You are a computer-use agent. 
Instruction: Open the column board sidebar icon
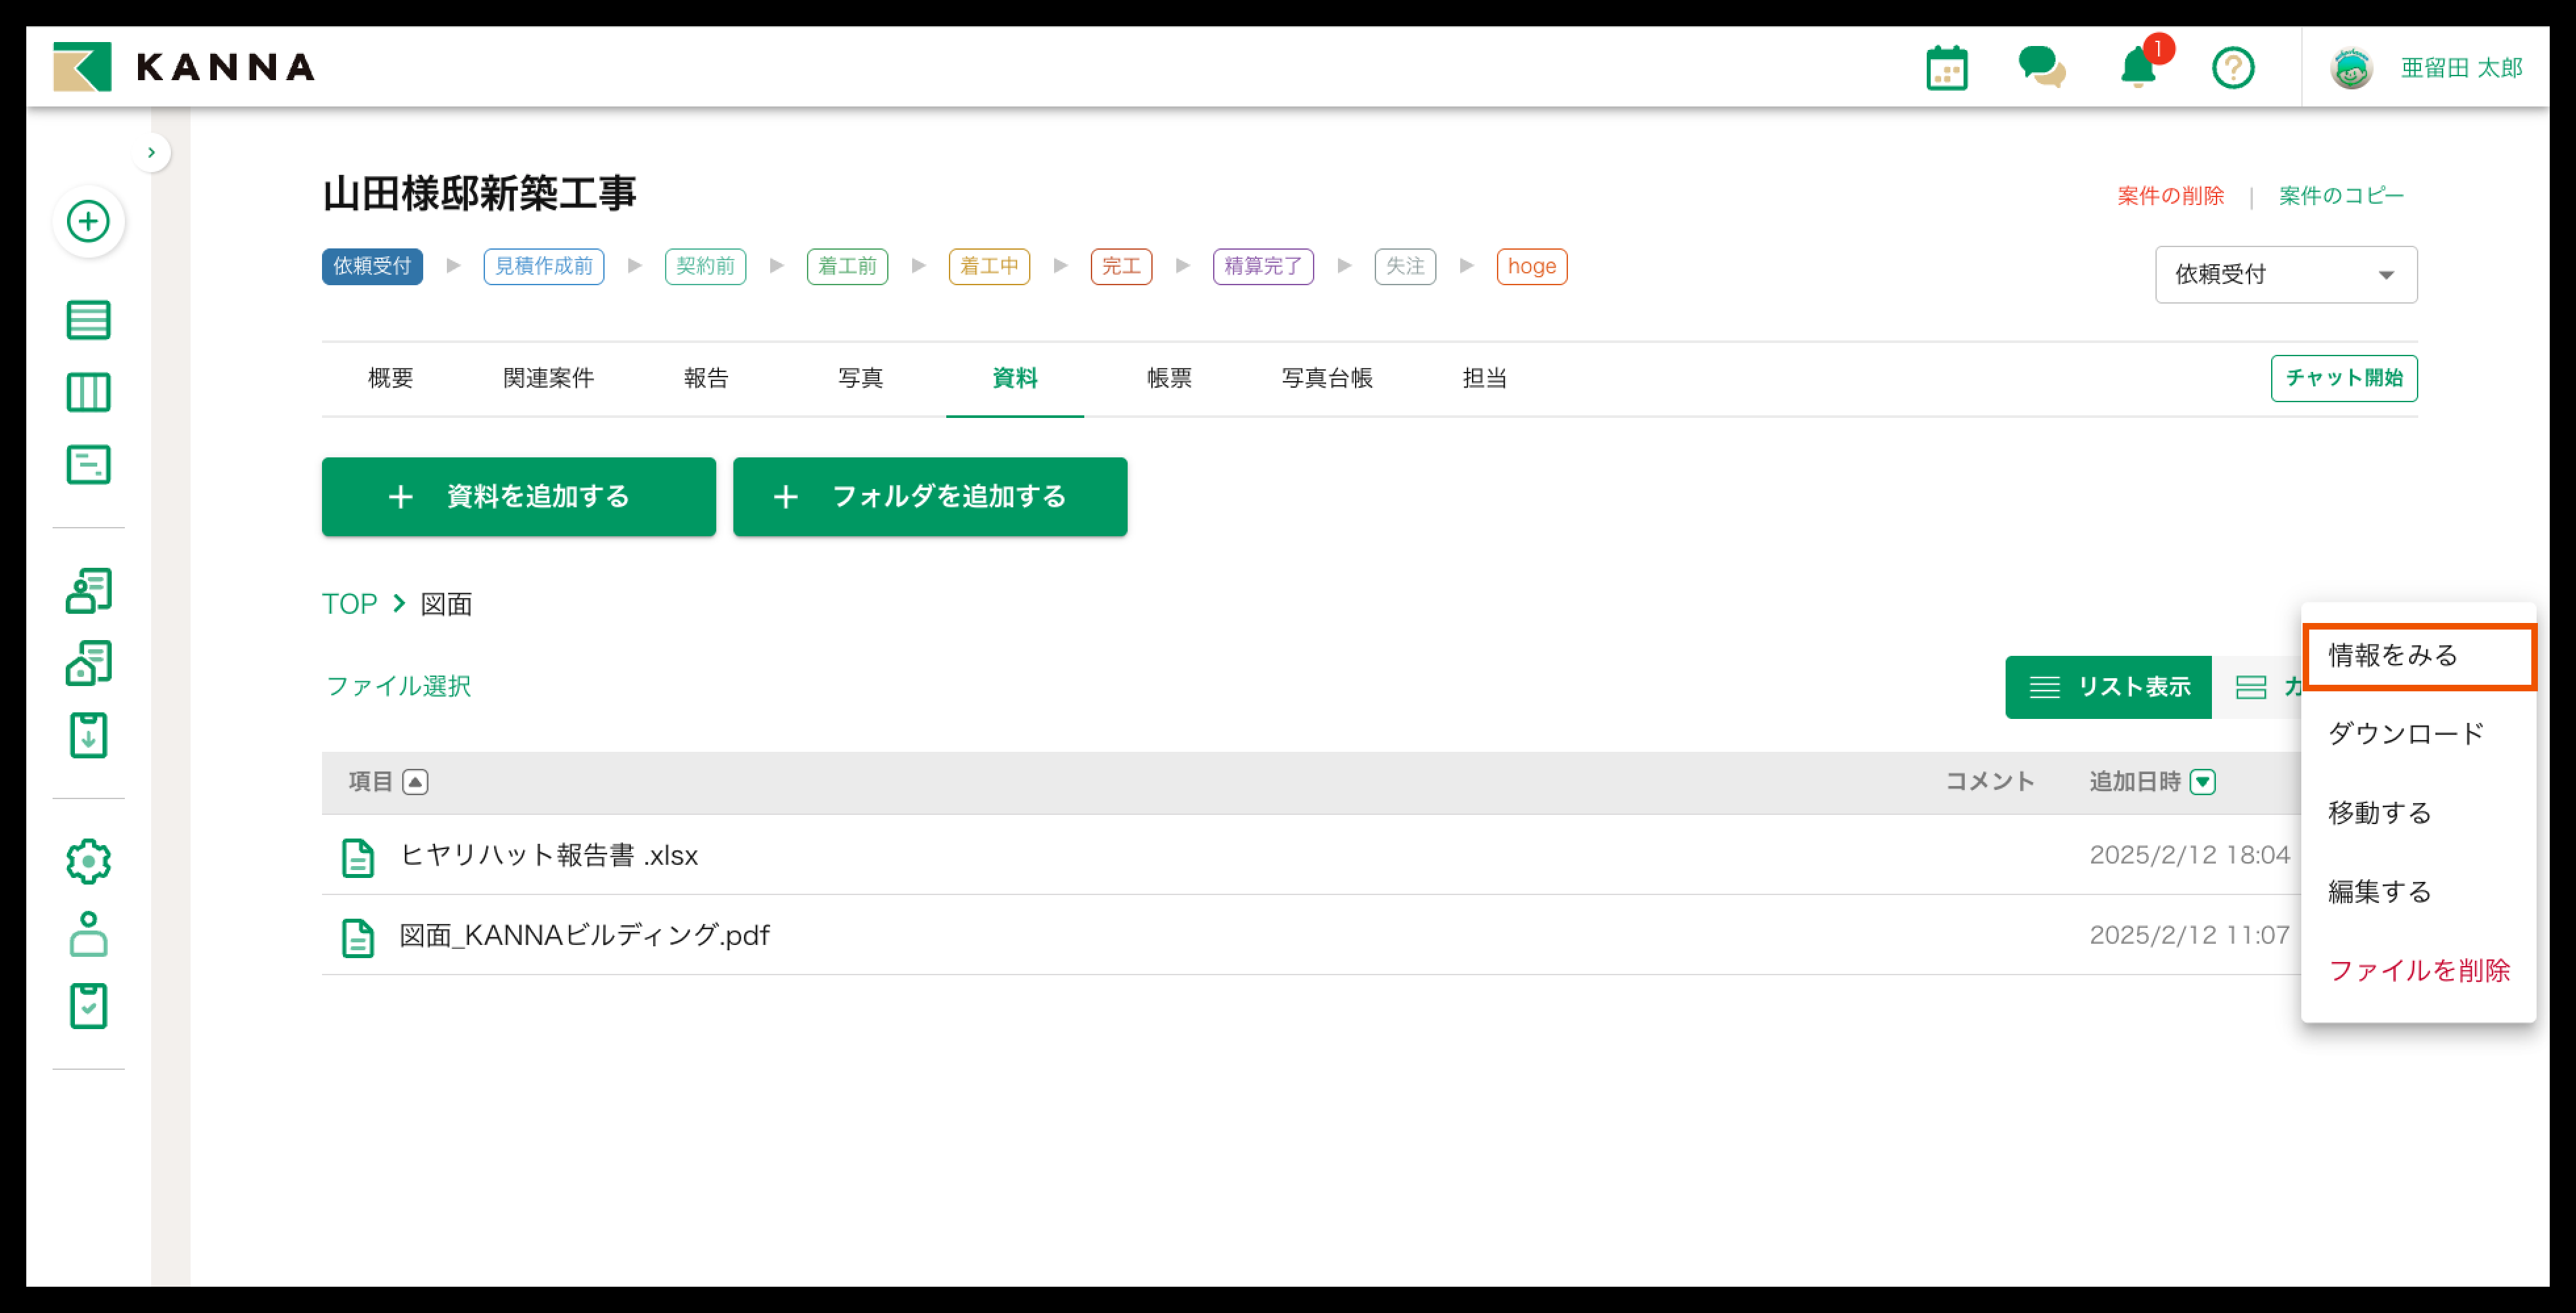[88, 392]
